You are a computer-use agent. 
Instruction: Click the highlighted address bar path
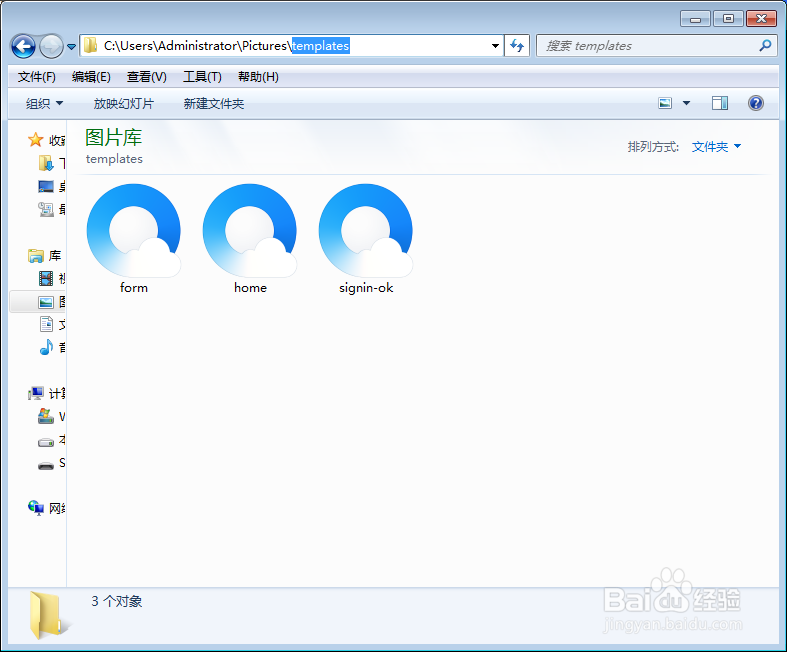(321, 46)
